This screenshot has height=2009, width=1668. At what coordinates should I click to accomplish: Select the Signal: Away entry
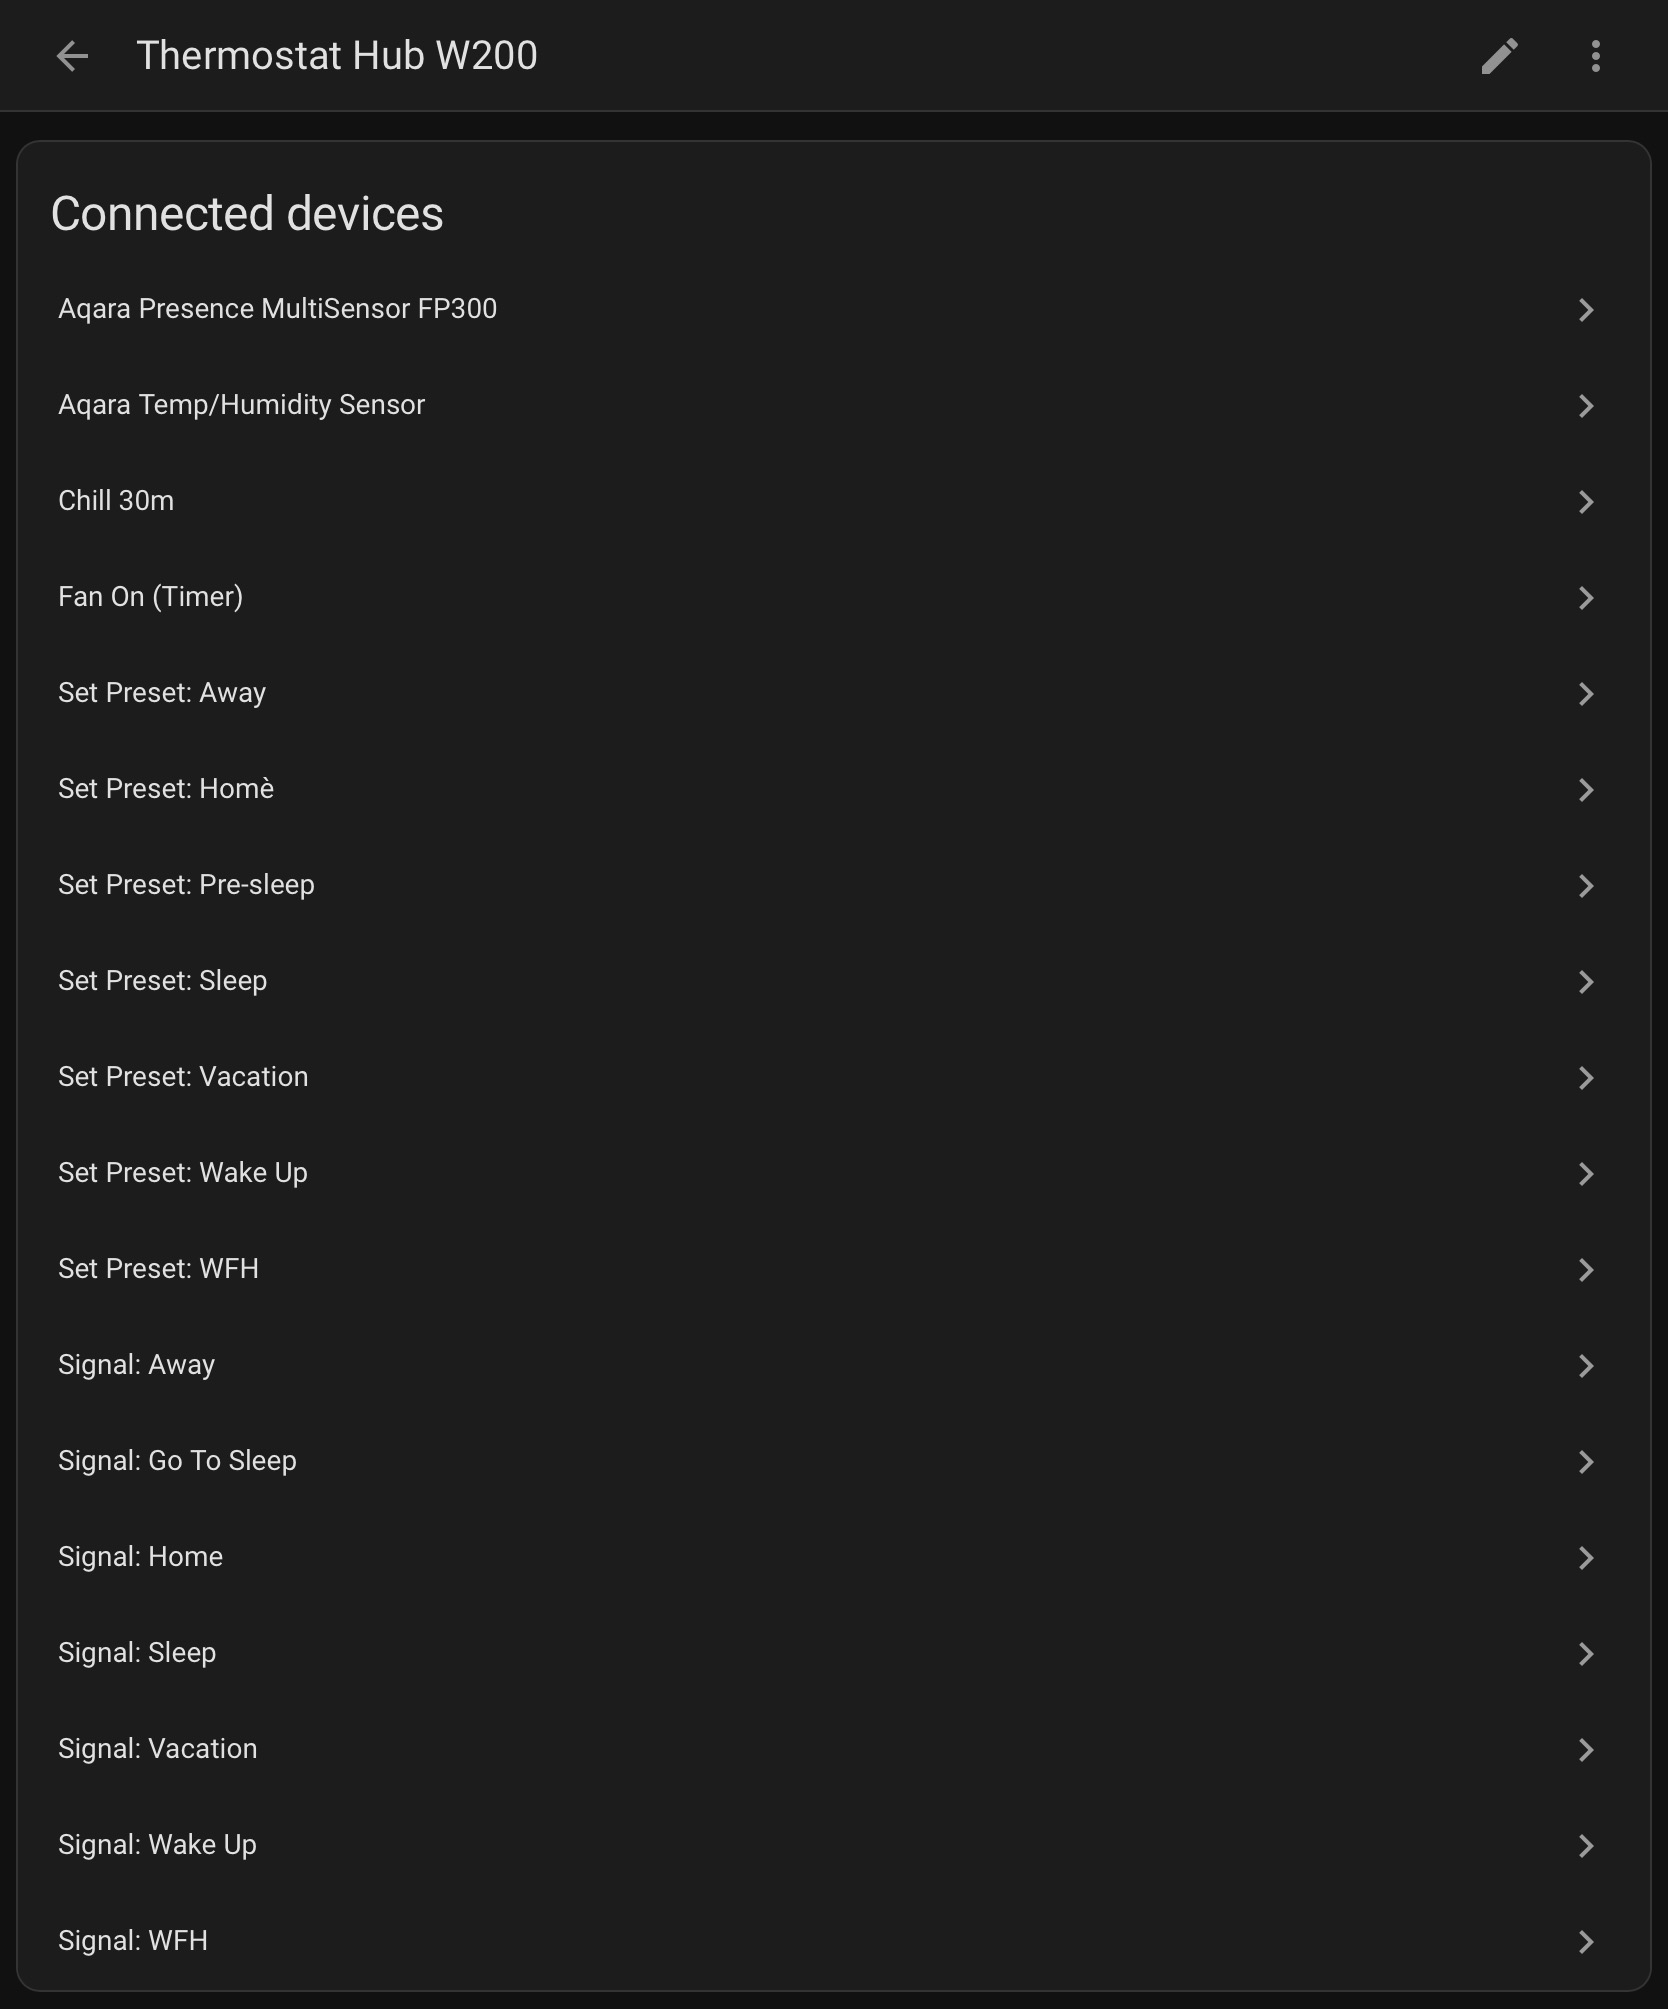136,1365
